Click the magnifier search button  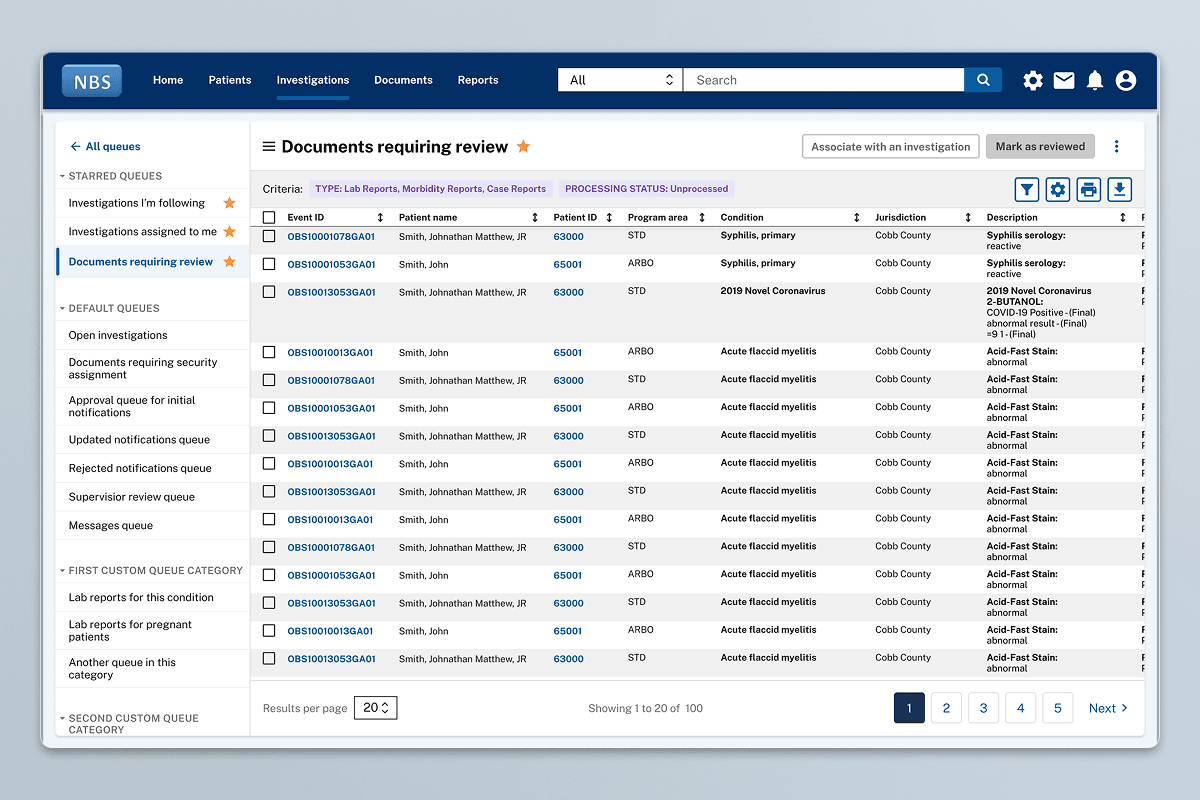[983, 80]
